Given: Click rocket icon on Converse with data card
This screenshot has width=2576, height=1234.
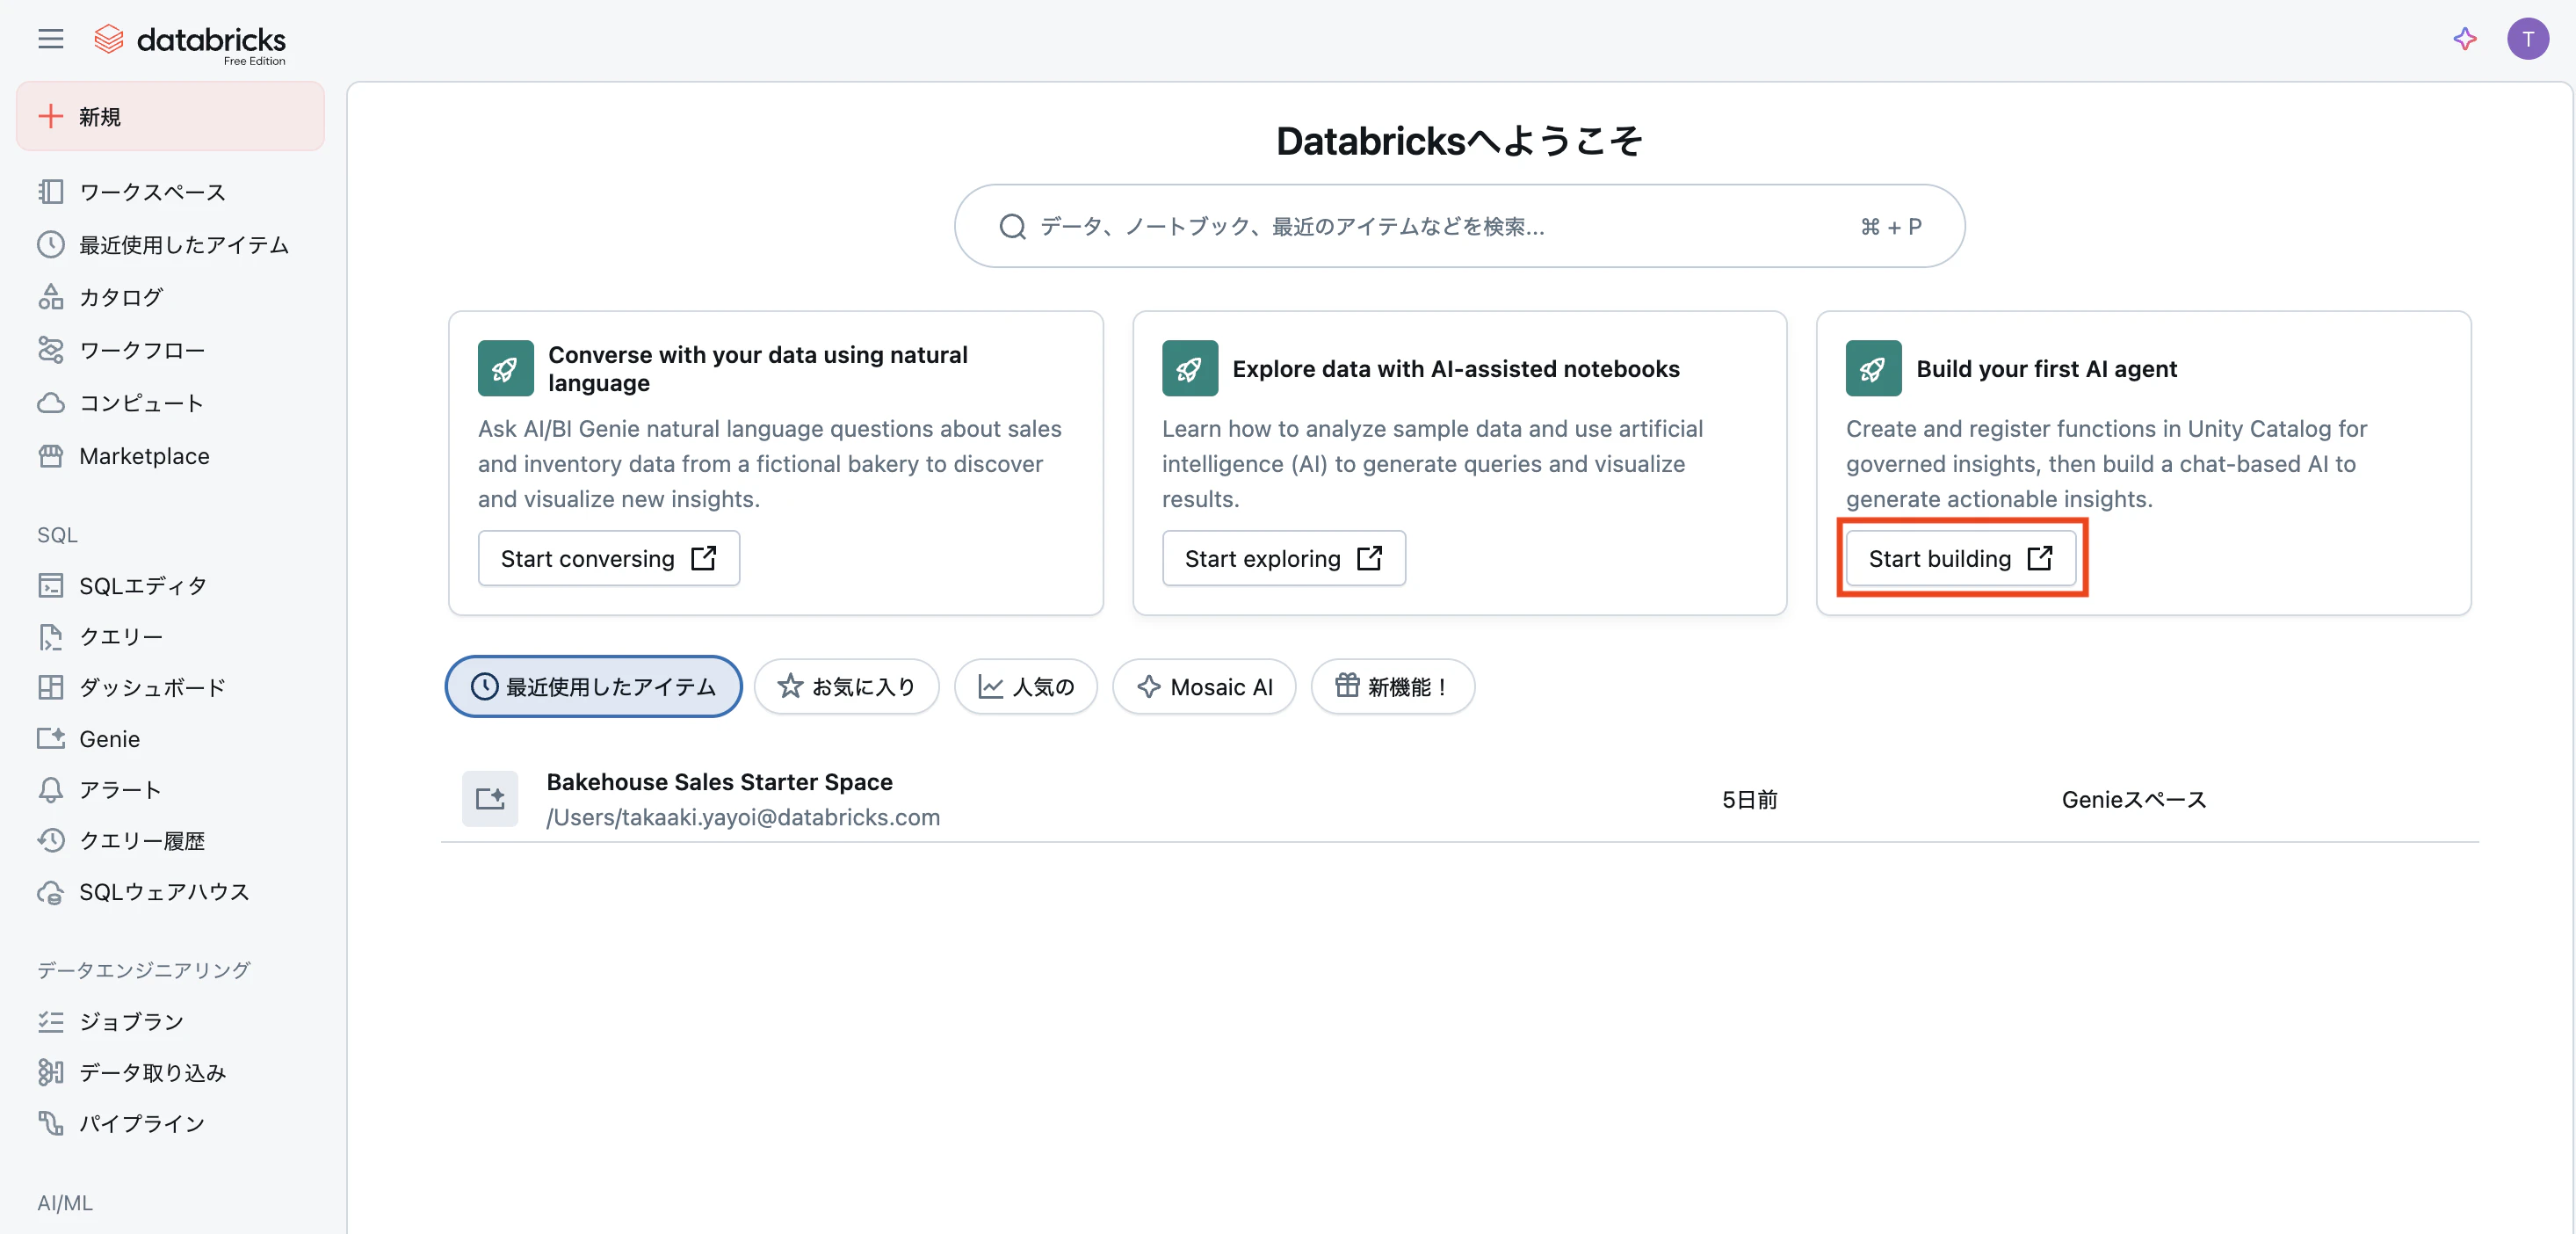Looking at the screenshot, I should pos(505,369).
